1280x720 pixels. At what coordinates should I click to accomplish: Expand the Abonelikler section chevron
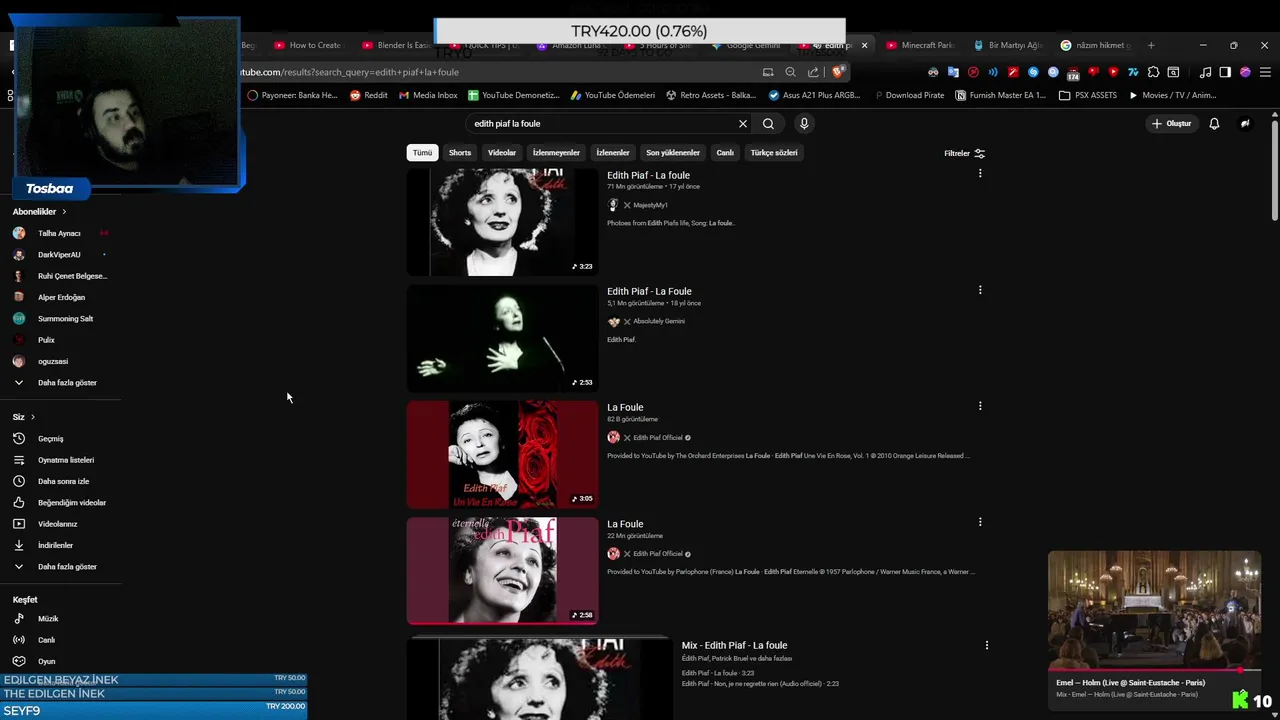tap(64, 212)
